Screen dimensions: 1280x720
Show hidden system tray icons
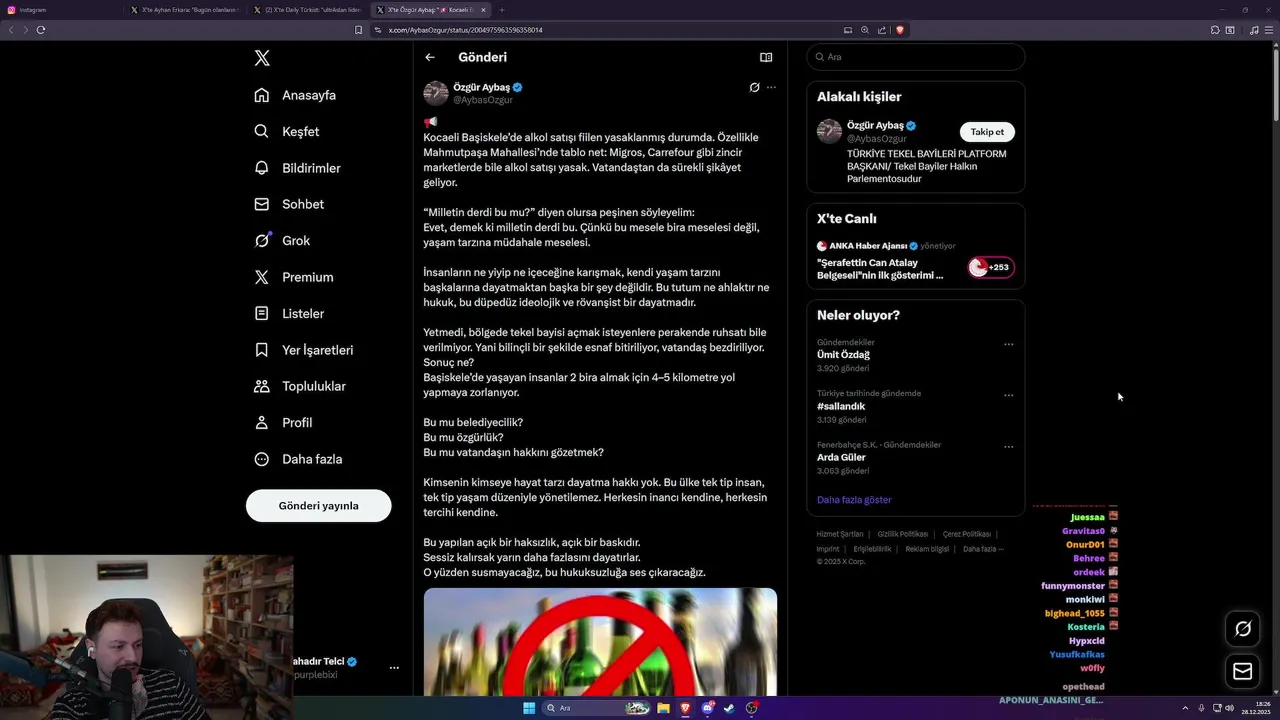point(1185,708)
